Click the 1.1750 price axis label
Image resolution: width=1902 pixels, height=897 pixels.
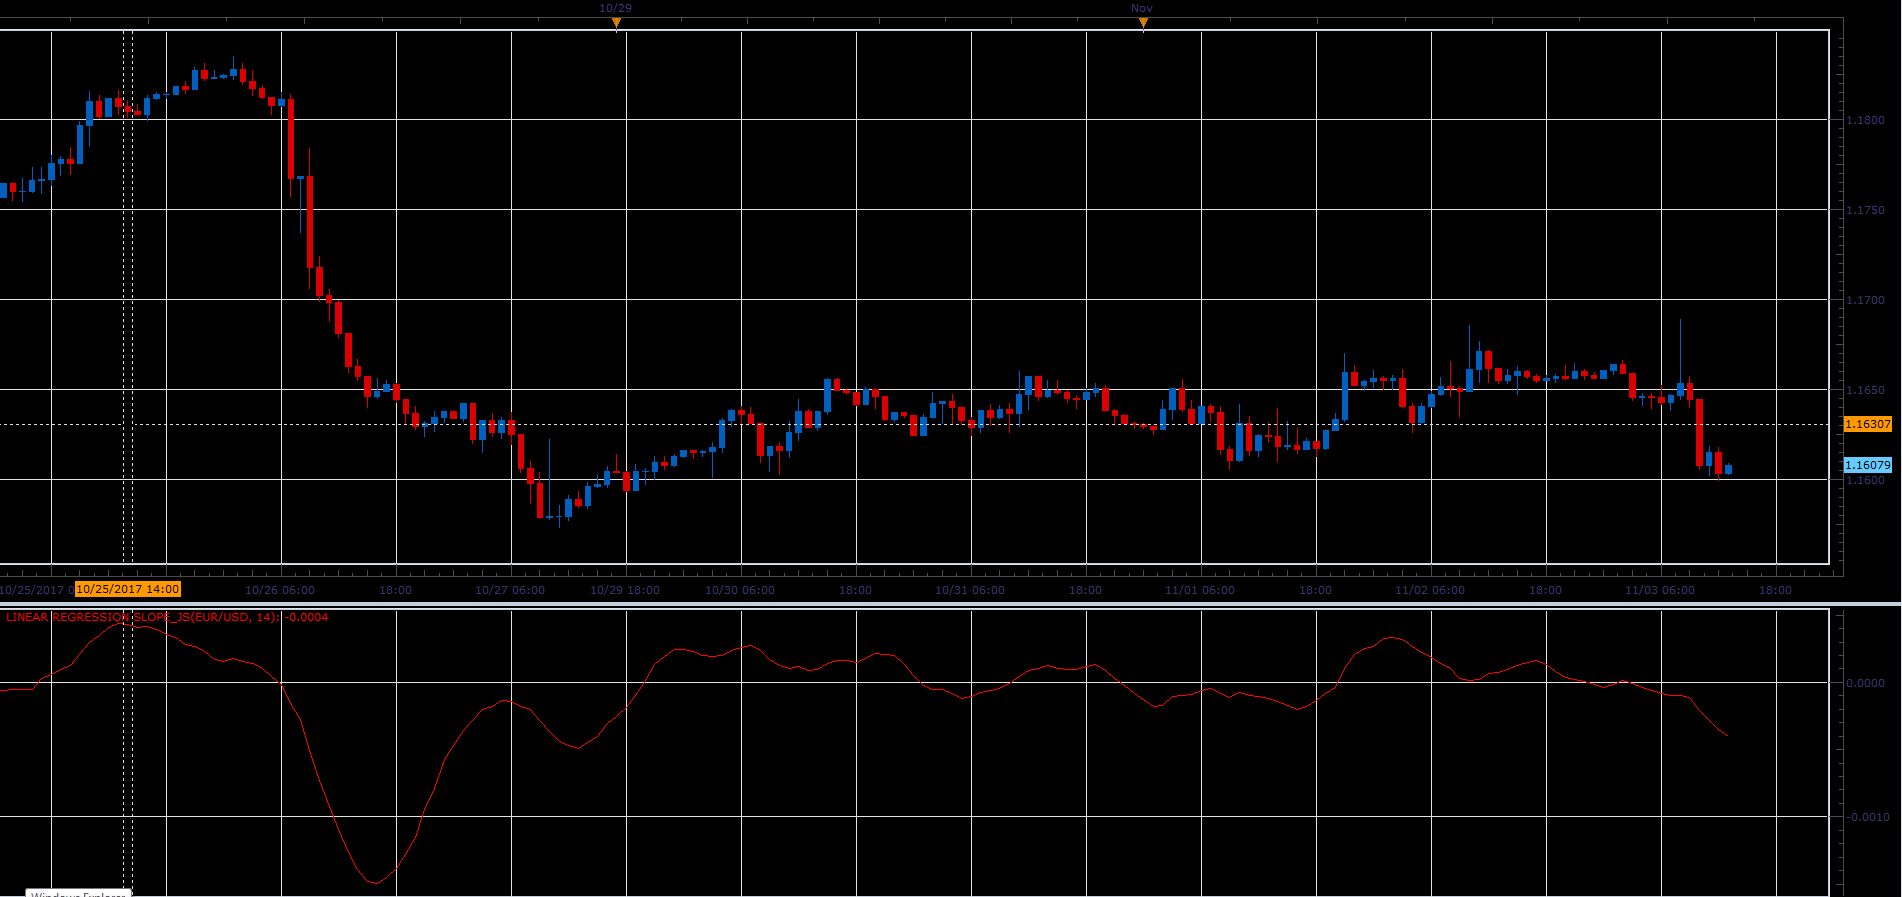1866,210
